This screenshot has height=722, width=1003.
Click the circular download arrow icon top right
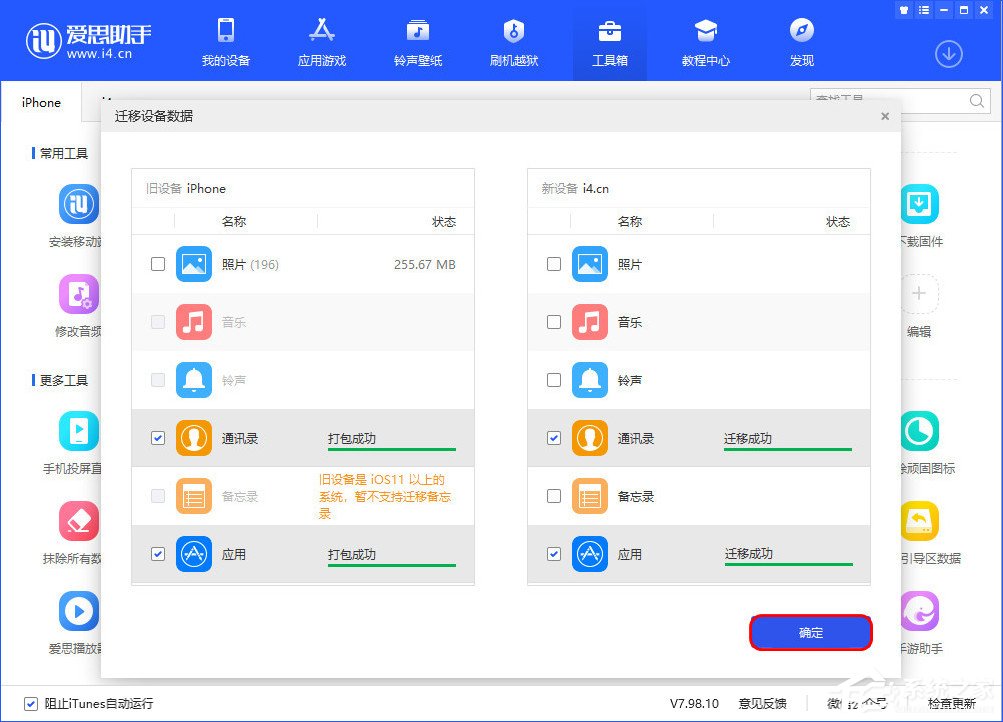coord(947,54)
